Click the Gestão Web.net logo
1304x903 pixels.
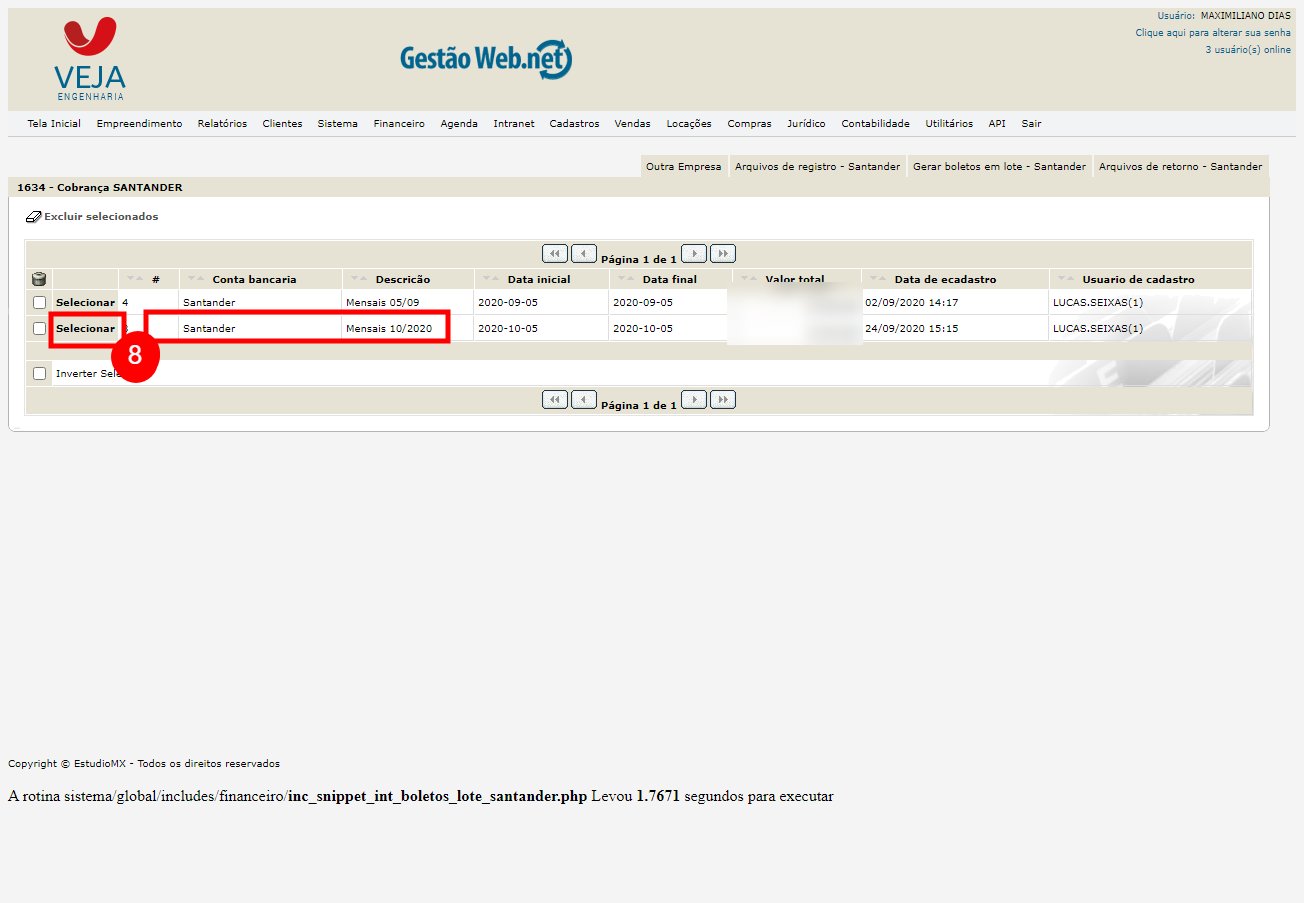coord(486,60)
